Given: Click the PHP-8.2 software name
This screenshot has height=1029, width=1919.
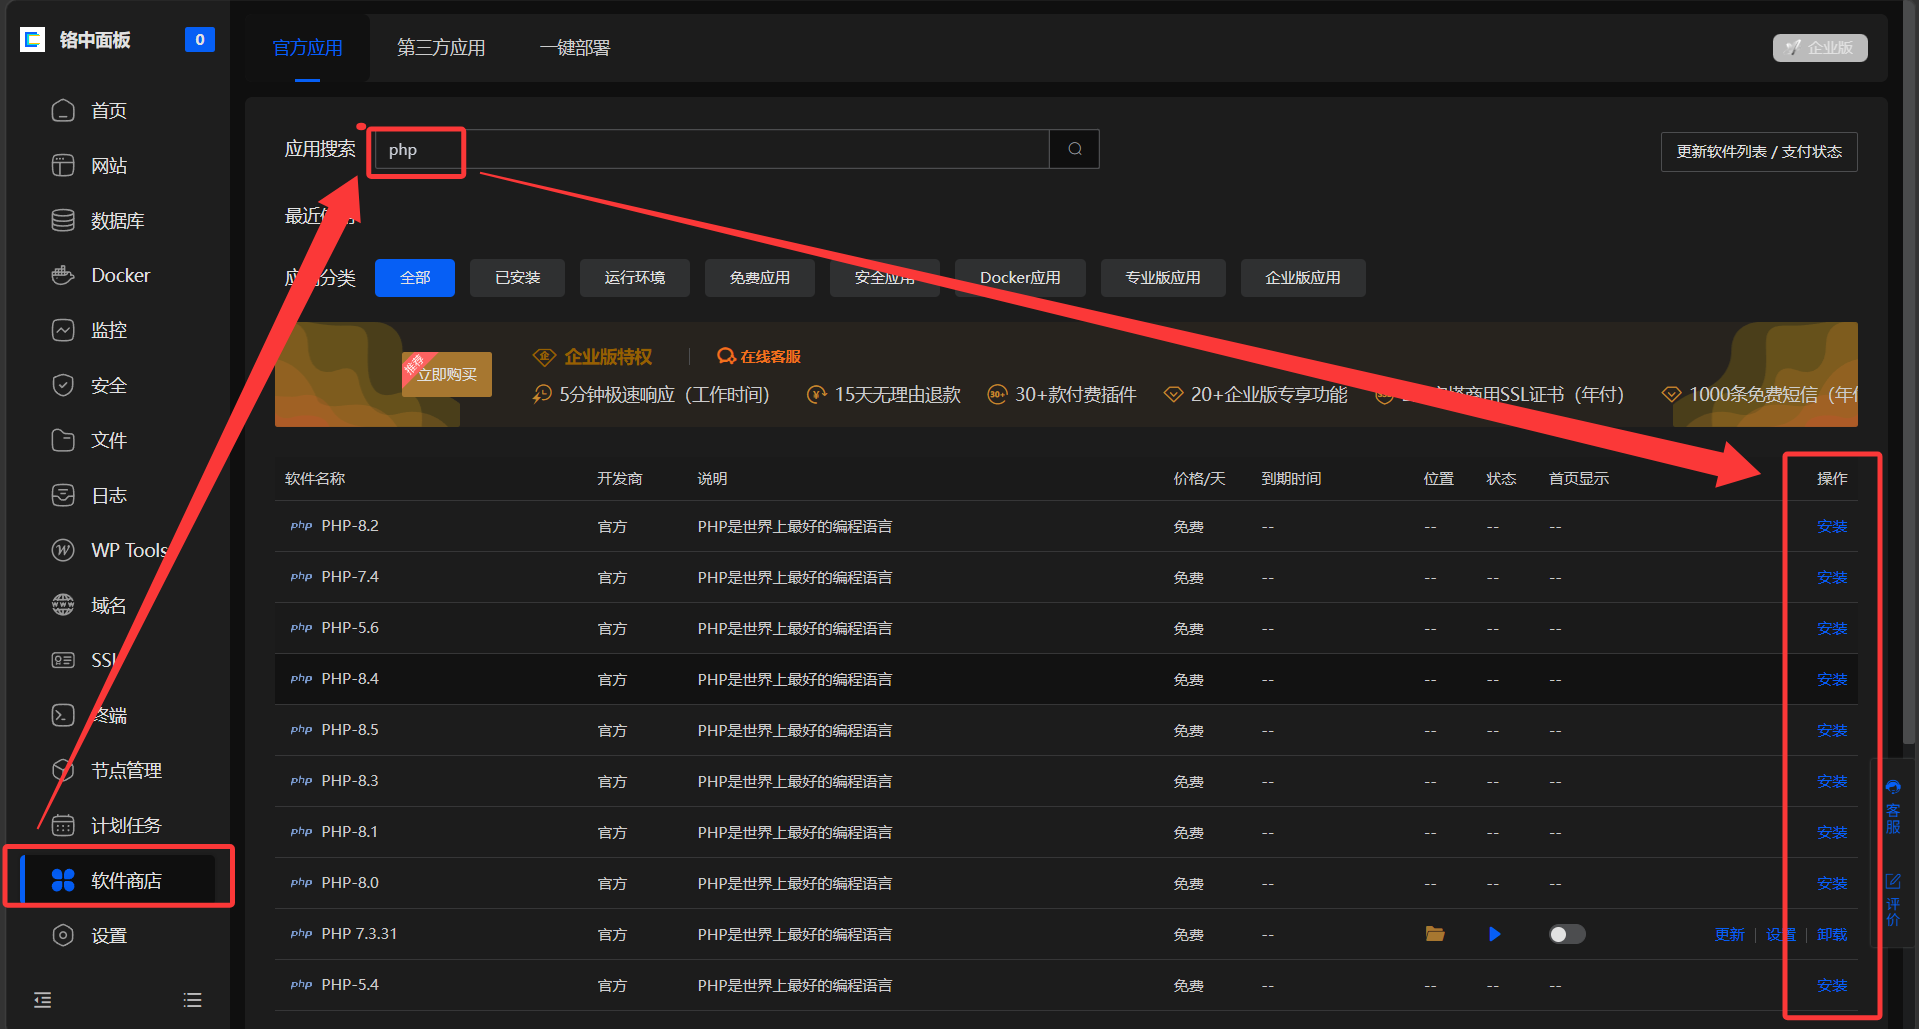Looking at the screenshot, I should pyautogui.click(x=350, y=526).
